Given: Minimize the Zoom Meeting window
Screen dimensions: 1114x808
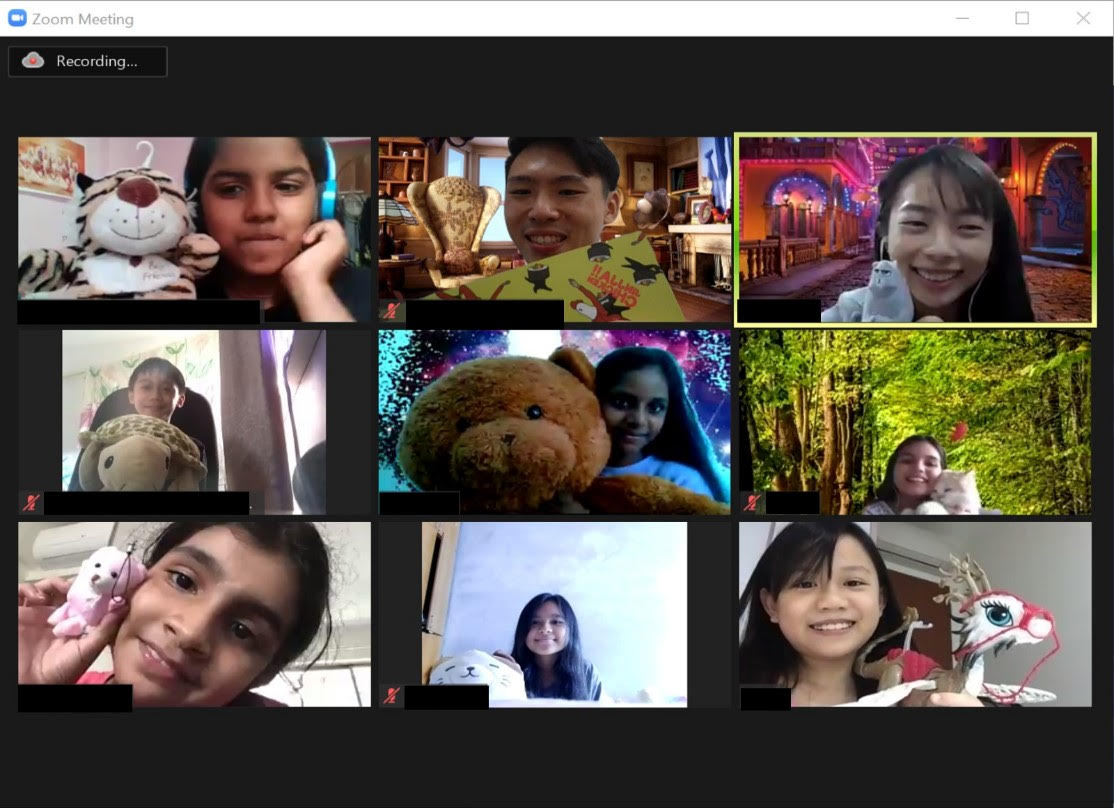Looking at the screenshot, I should tap(962, 18).
